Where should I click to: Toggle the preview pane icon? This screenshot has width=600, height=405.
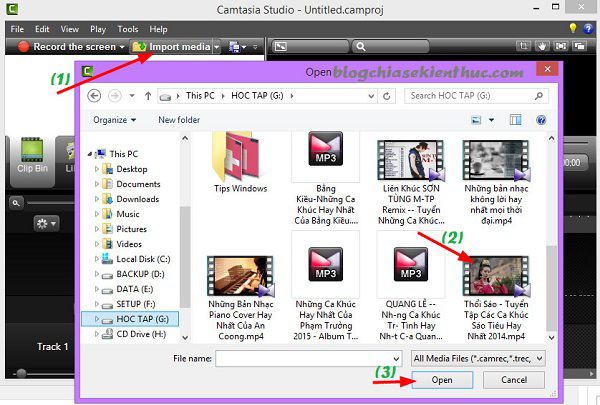[516, 120]
